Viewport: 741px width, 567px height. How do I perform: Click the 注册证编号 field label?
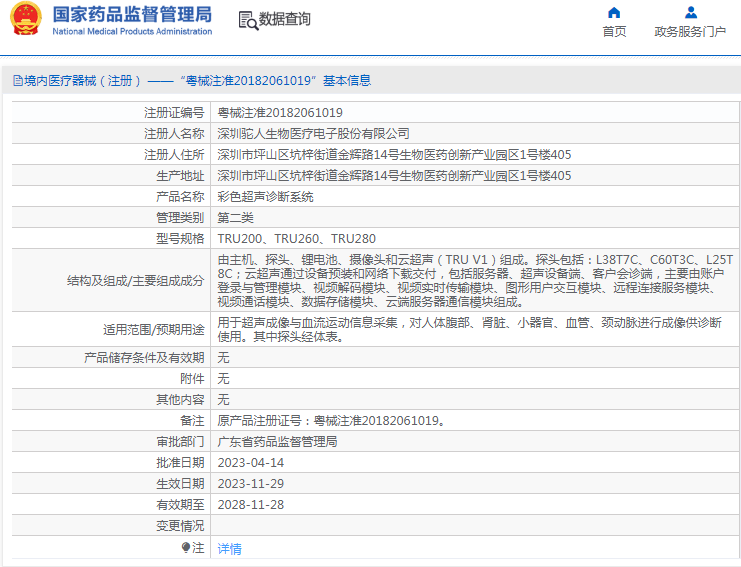pyautogui.click(x=174, y=113)
